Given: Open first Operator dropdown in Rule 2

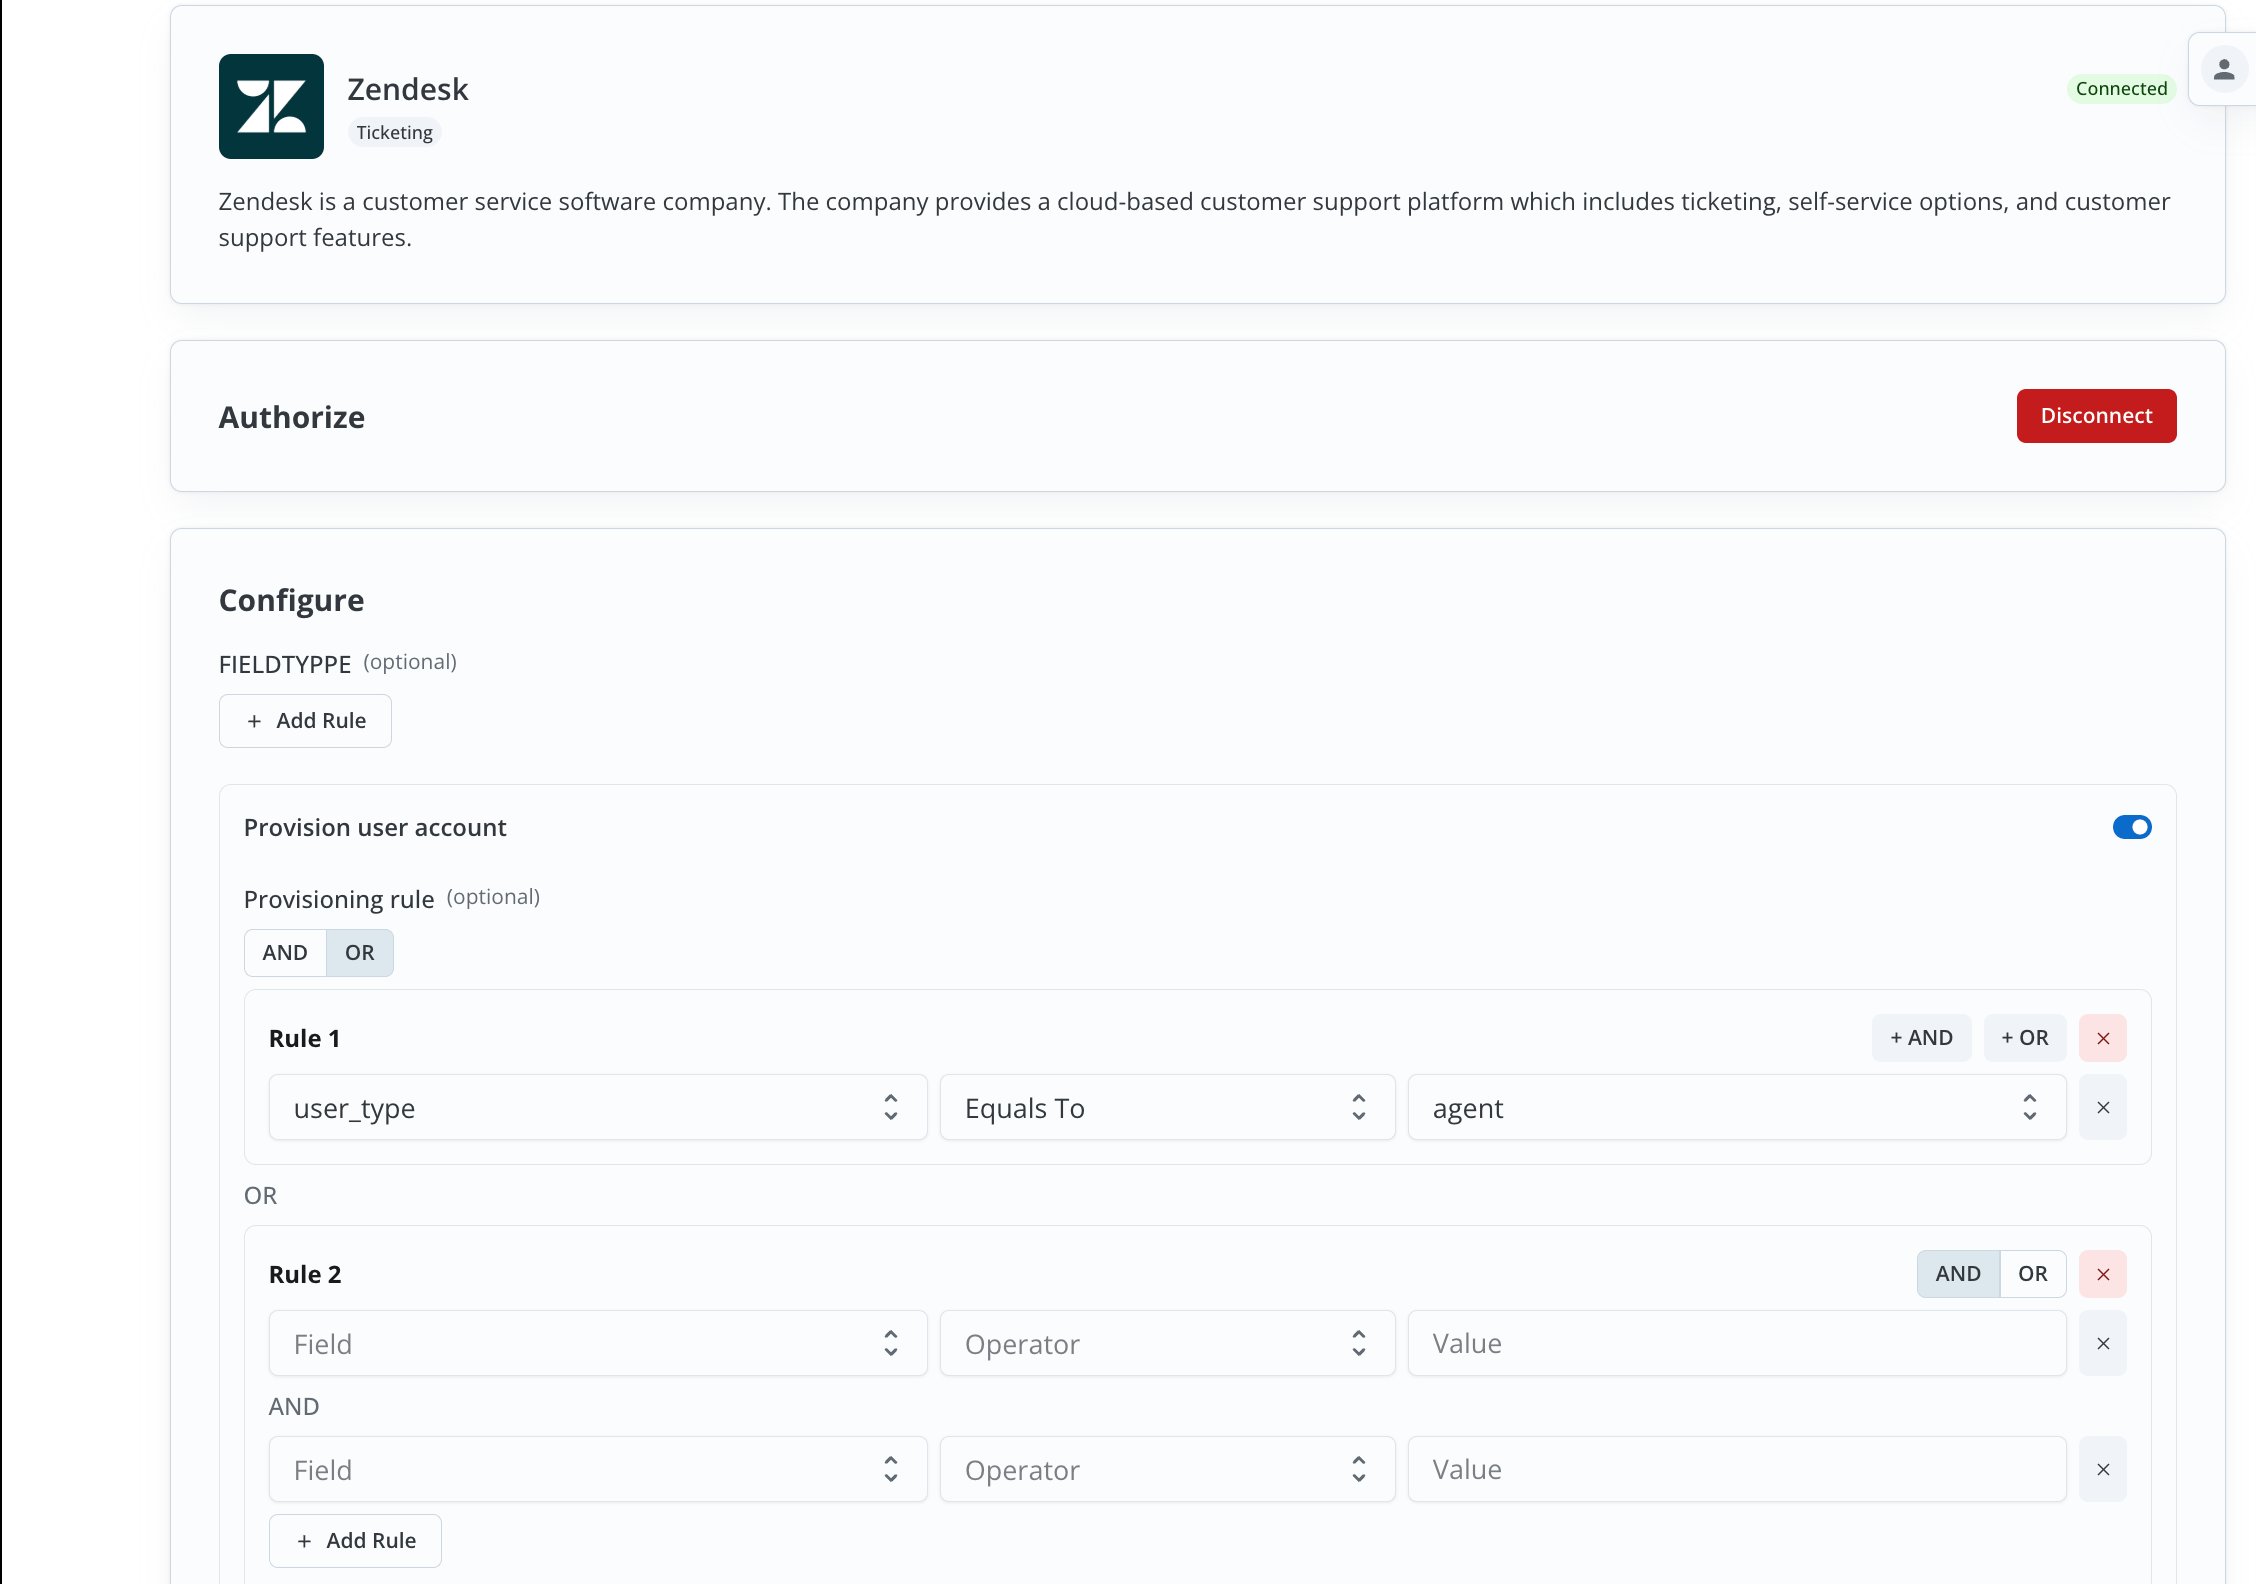Looking at the screenshot, I should point(1167,1343).
